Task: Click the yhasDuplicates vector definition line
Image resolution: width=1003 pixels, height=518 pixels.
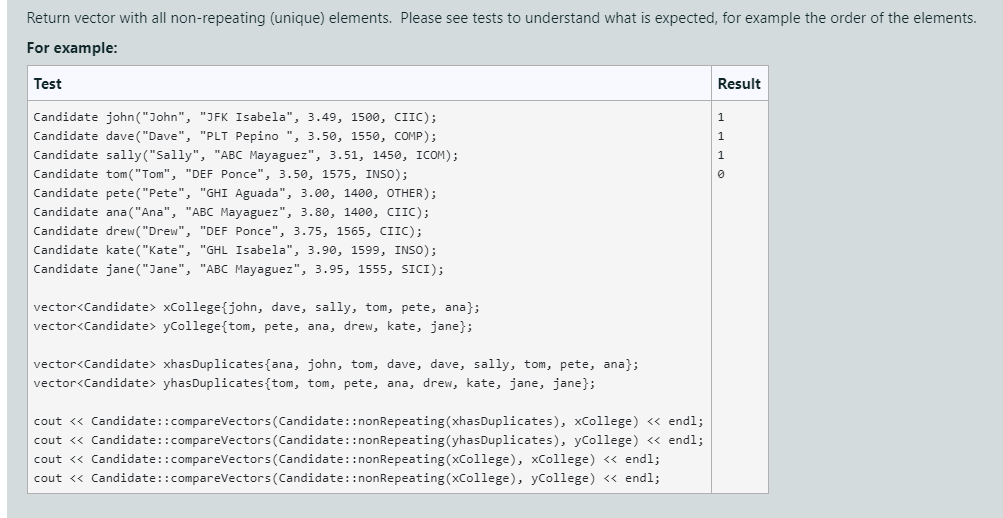Action: [314, 383]
